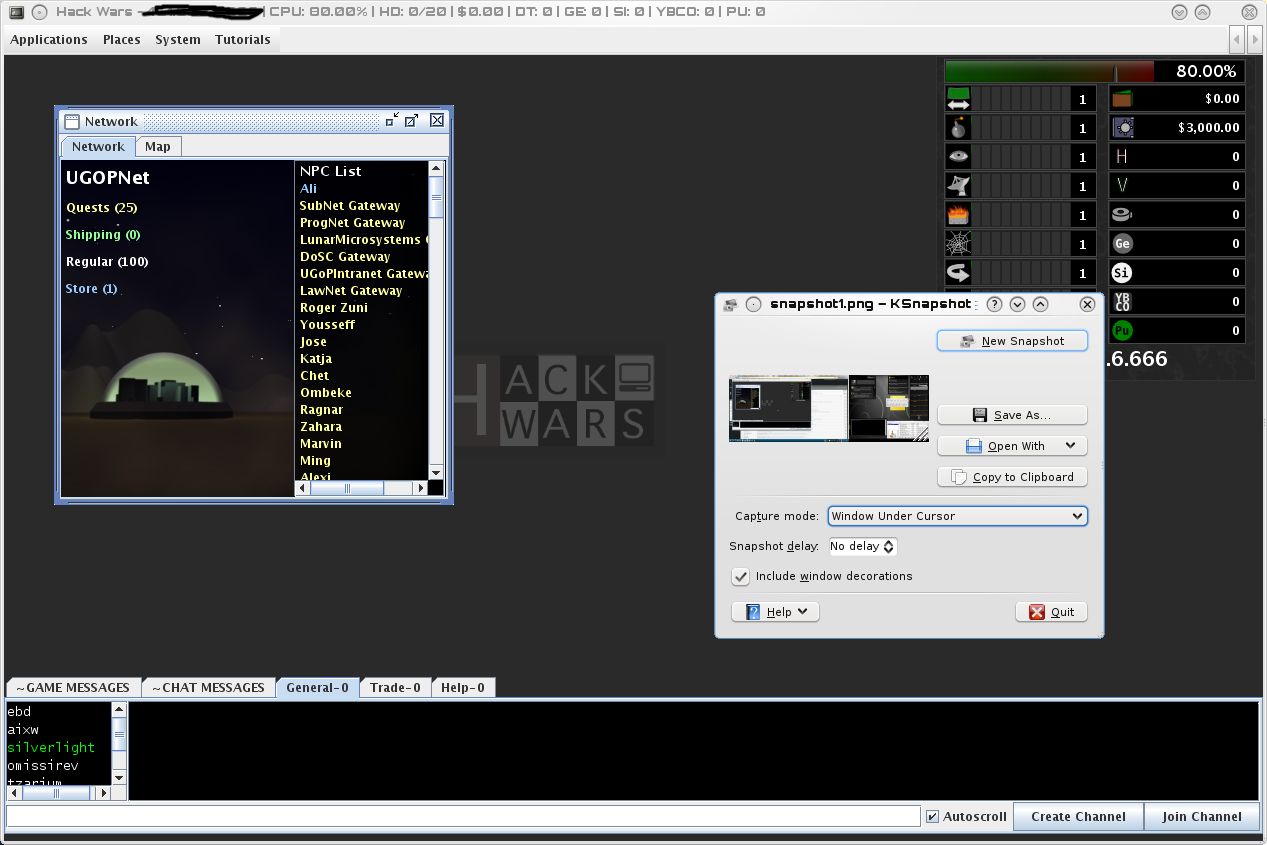Open the Capture mode dropdown
Viewport: 1267px width, 845px height.
coord(957,516)
